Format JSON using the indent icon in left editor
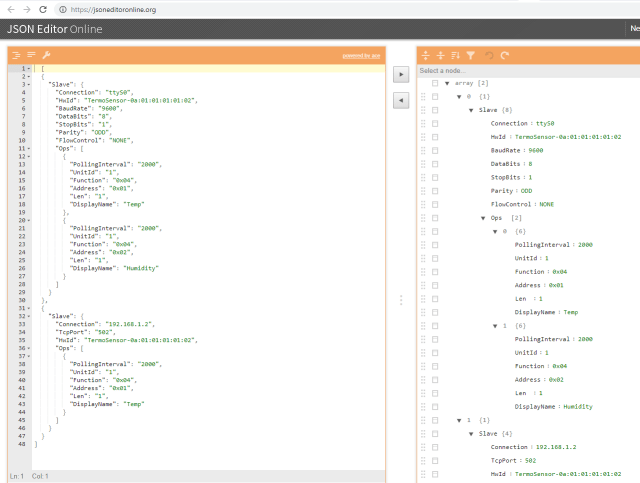The image size is (640, 483). click(x=16, y=55)
